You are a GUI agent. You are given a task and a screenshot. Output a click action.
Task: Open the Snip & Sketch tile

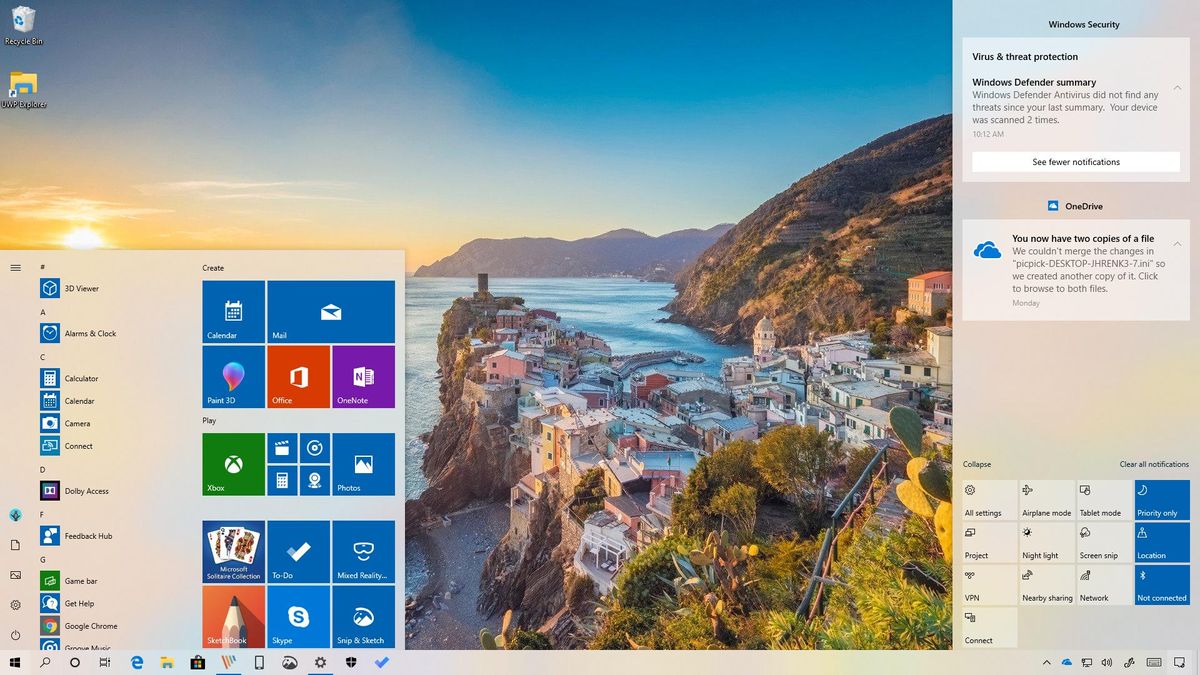pos(363,617)
